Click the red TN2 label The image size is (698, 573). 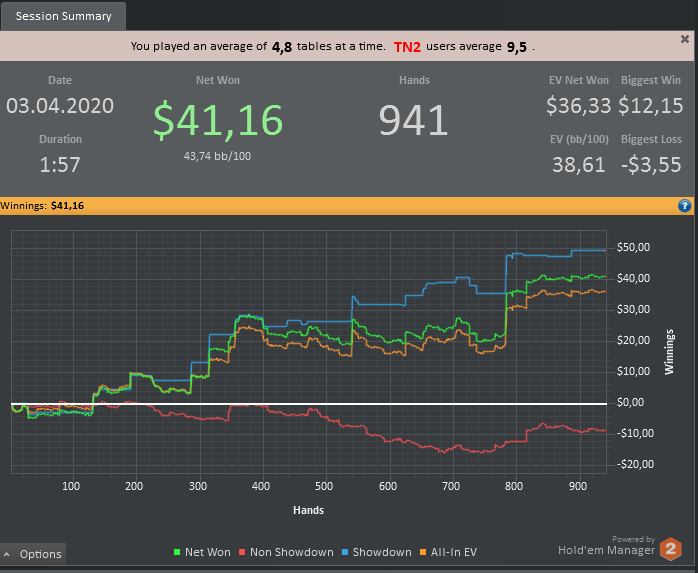point(407,47)
